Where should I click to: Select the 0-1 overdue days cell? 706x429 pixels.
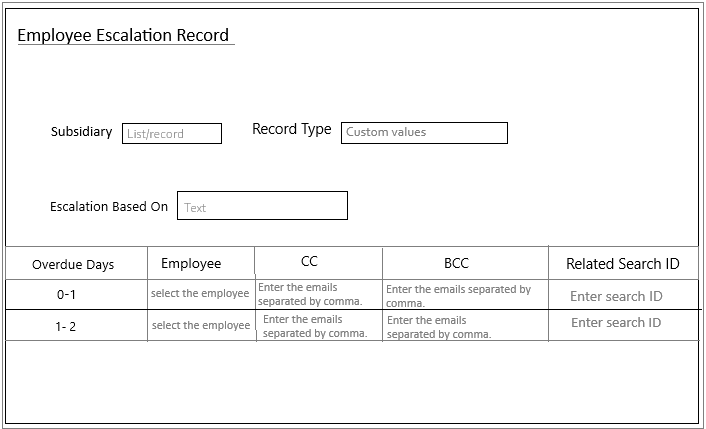click(x=66, y=296)
